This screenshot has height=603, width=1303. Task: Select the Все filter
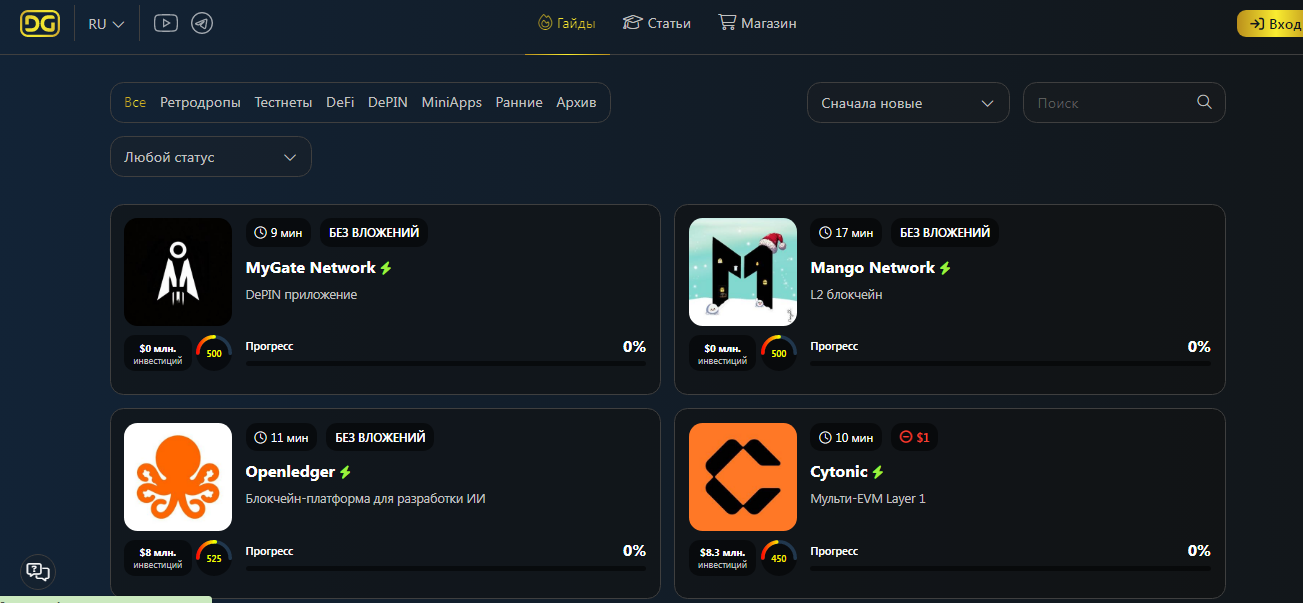pyautogui.click(x=135, y=102)
